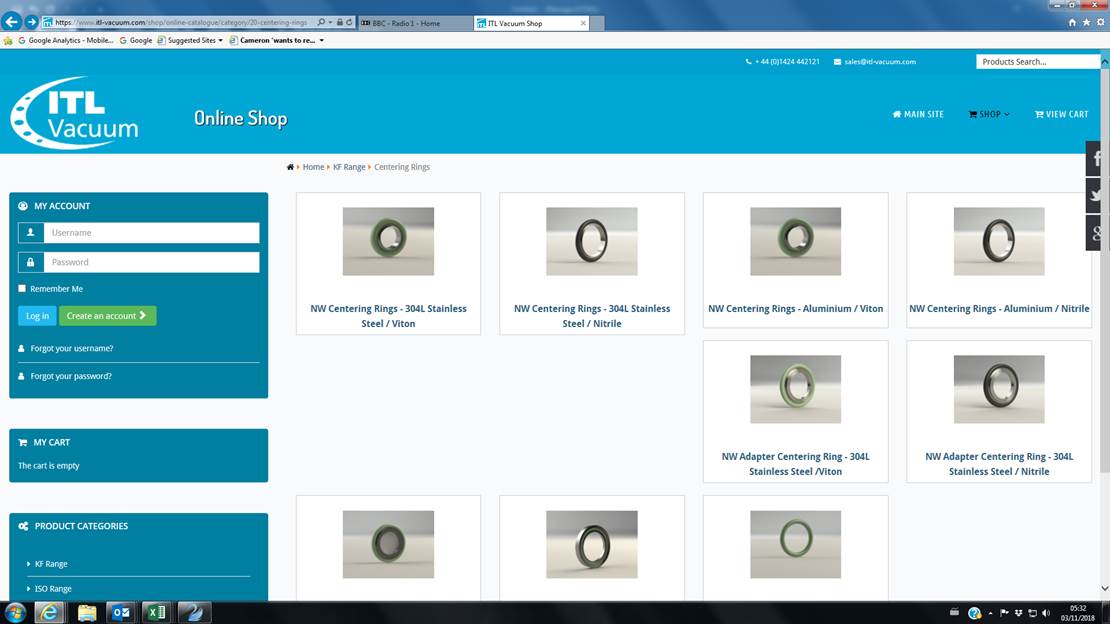This screenshot has height=624, width=1110.
Task: Click thumbnail of Aluminium / Nitrile ring
Action: tap(999, 242)
